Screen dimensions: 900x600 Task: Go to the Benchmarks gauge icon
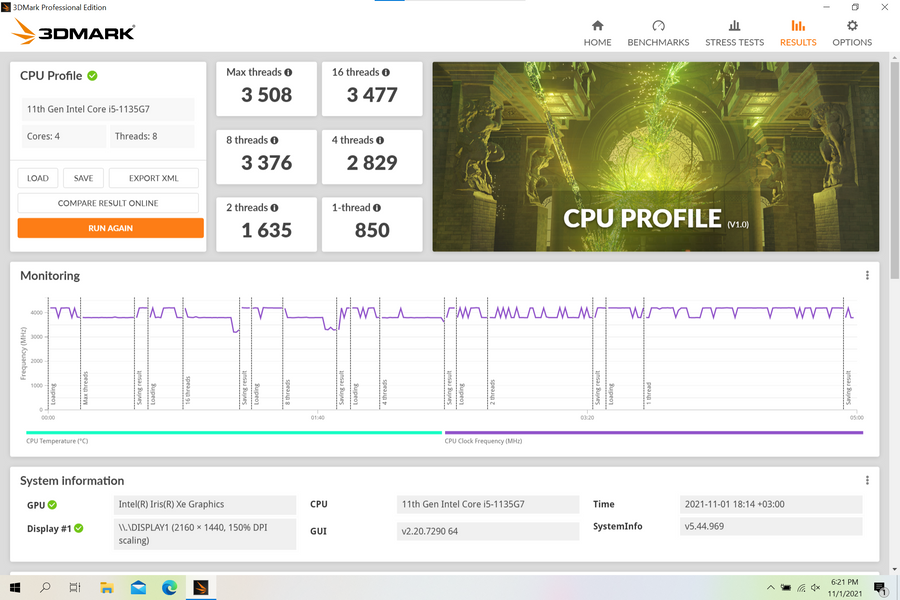tap(658, 27)
